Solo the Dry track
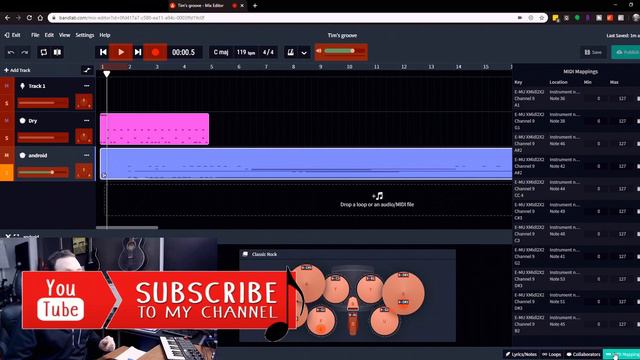Viewport: 640px width, 360px height. pyautogui.click(x=7, y=138)
